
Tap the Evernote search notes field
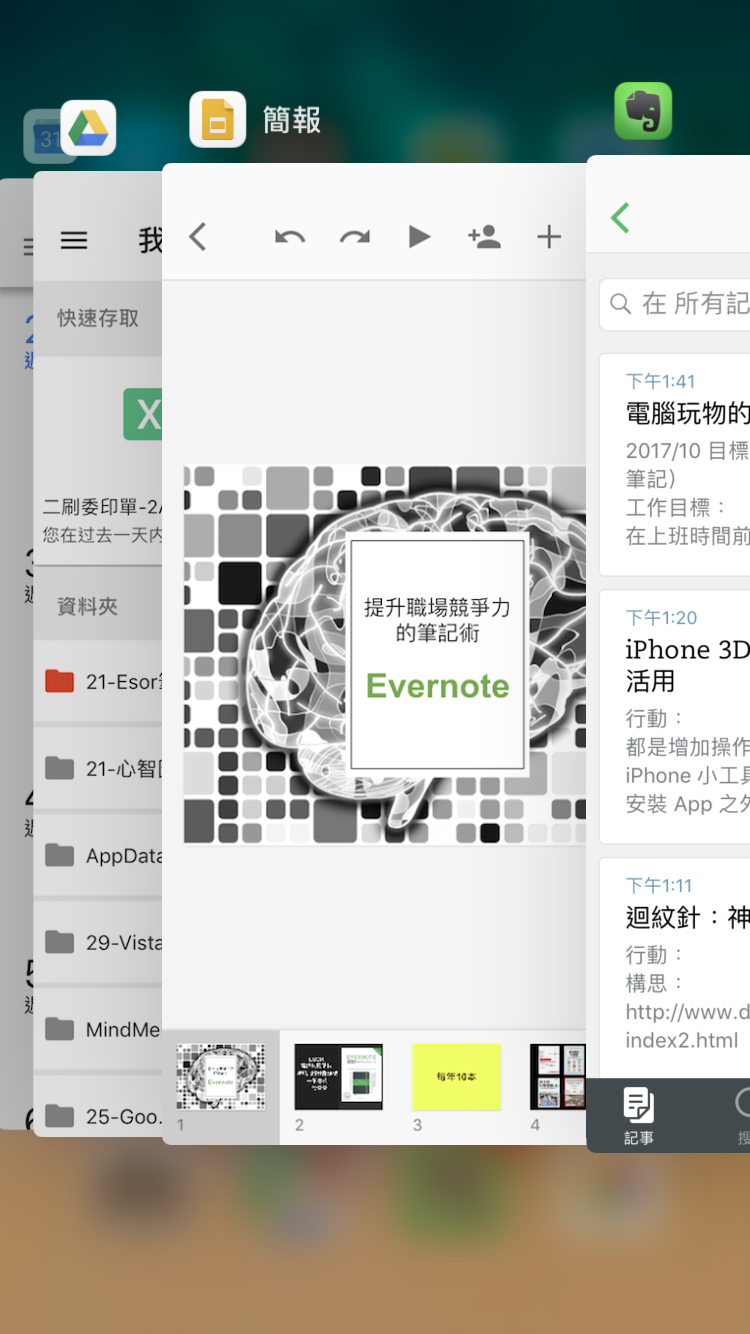pos(675,304)
